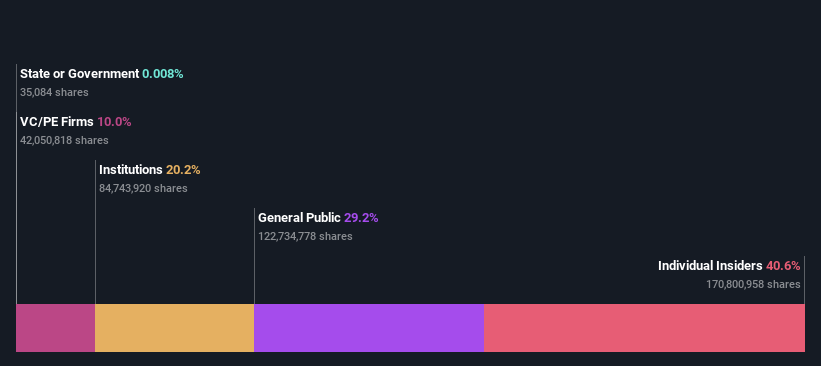Click the 20.2% percentage value
This screenshot has height=366, width=821.
pos(183,170)
